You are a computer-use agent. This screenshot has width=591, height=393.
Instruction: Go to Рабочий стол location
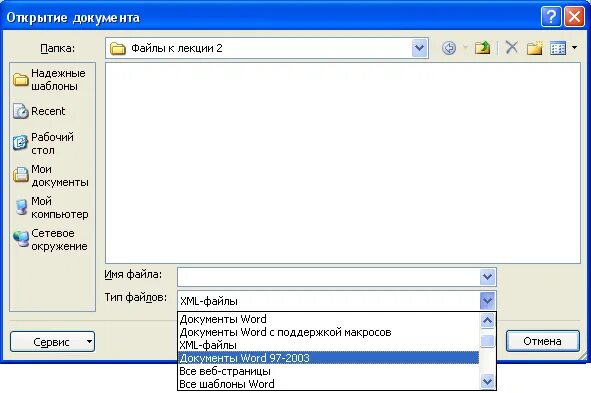[44, 143]
